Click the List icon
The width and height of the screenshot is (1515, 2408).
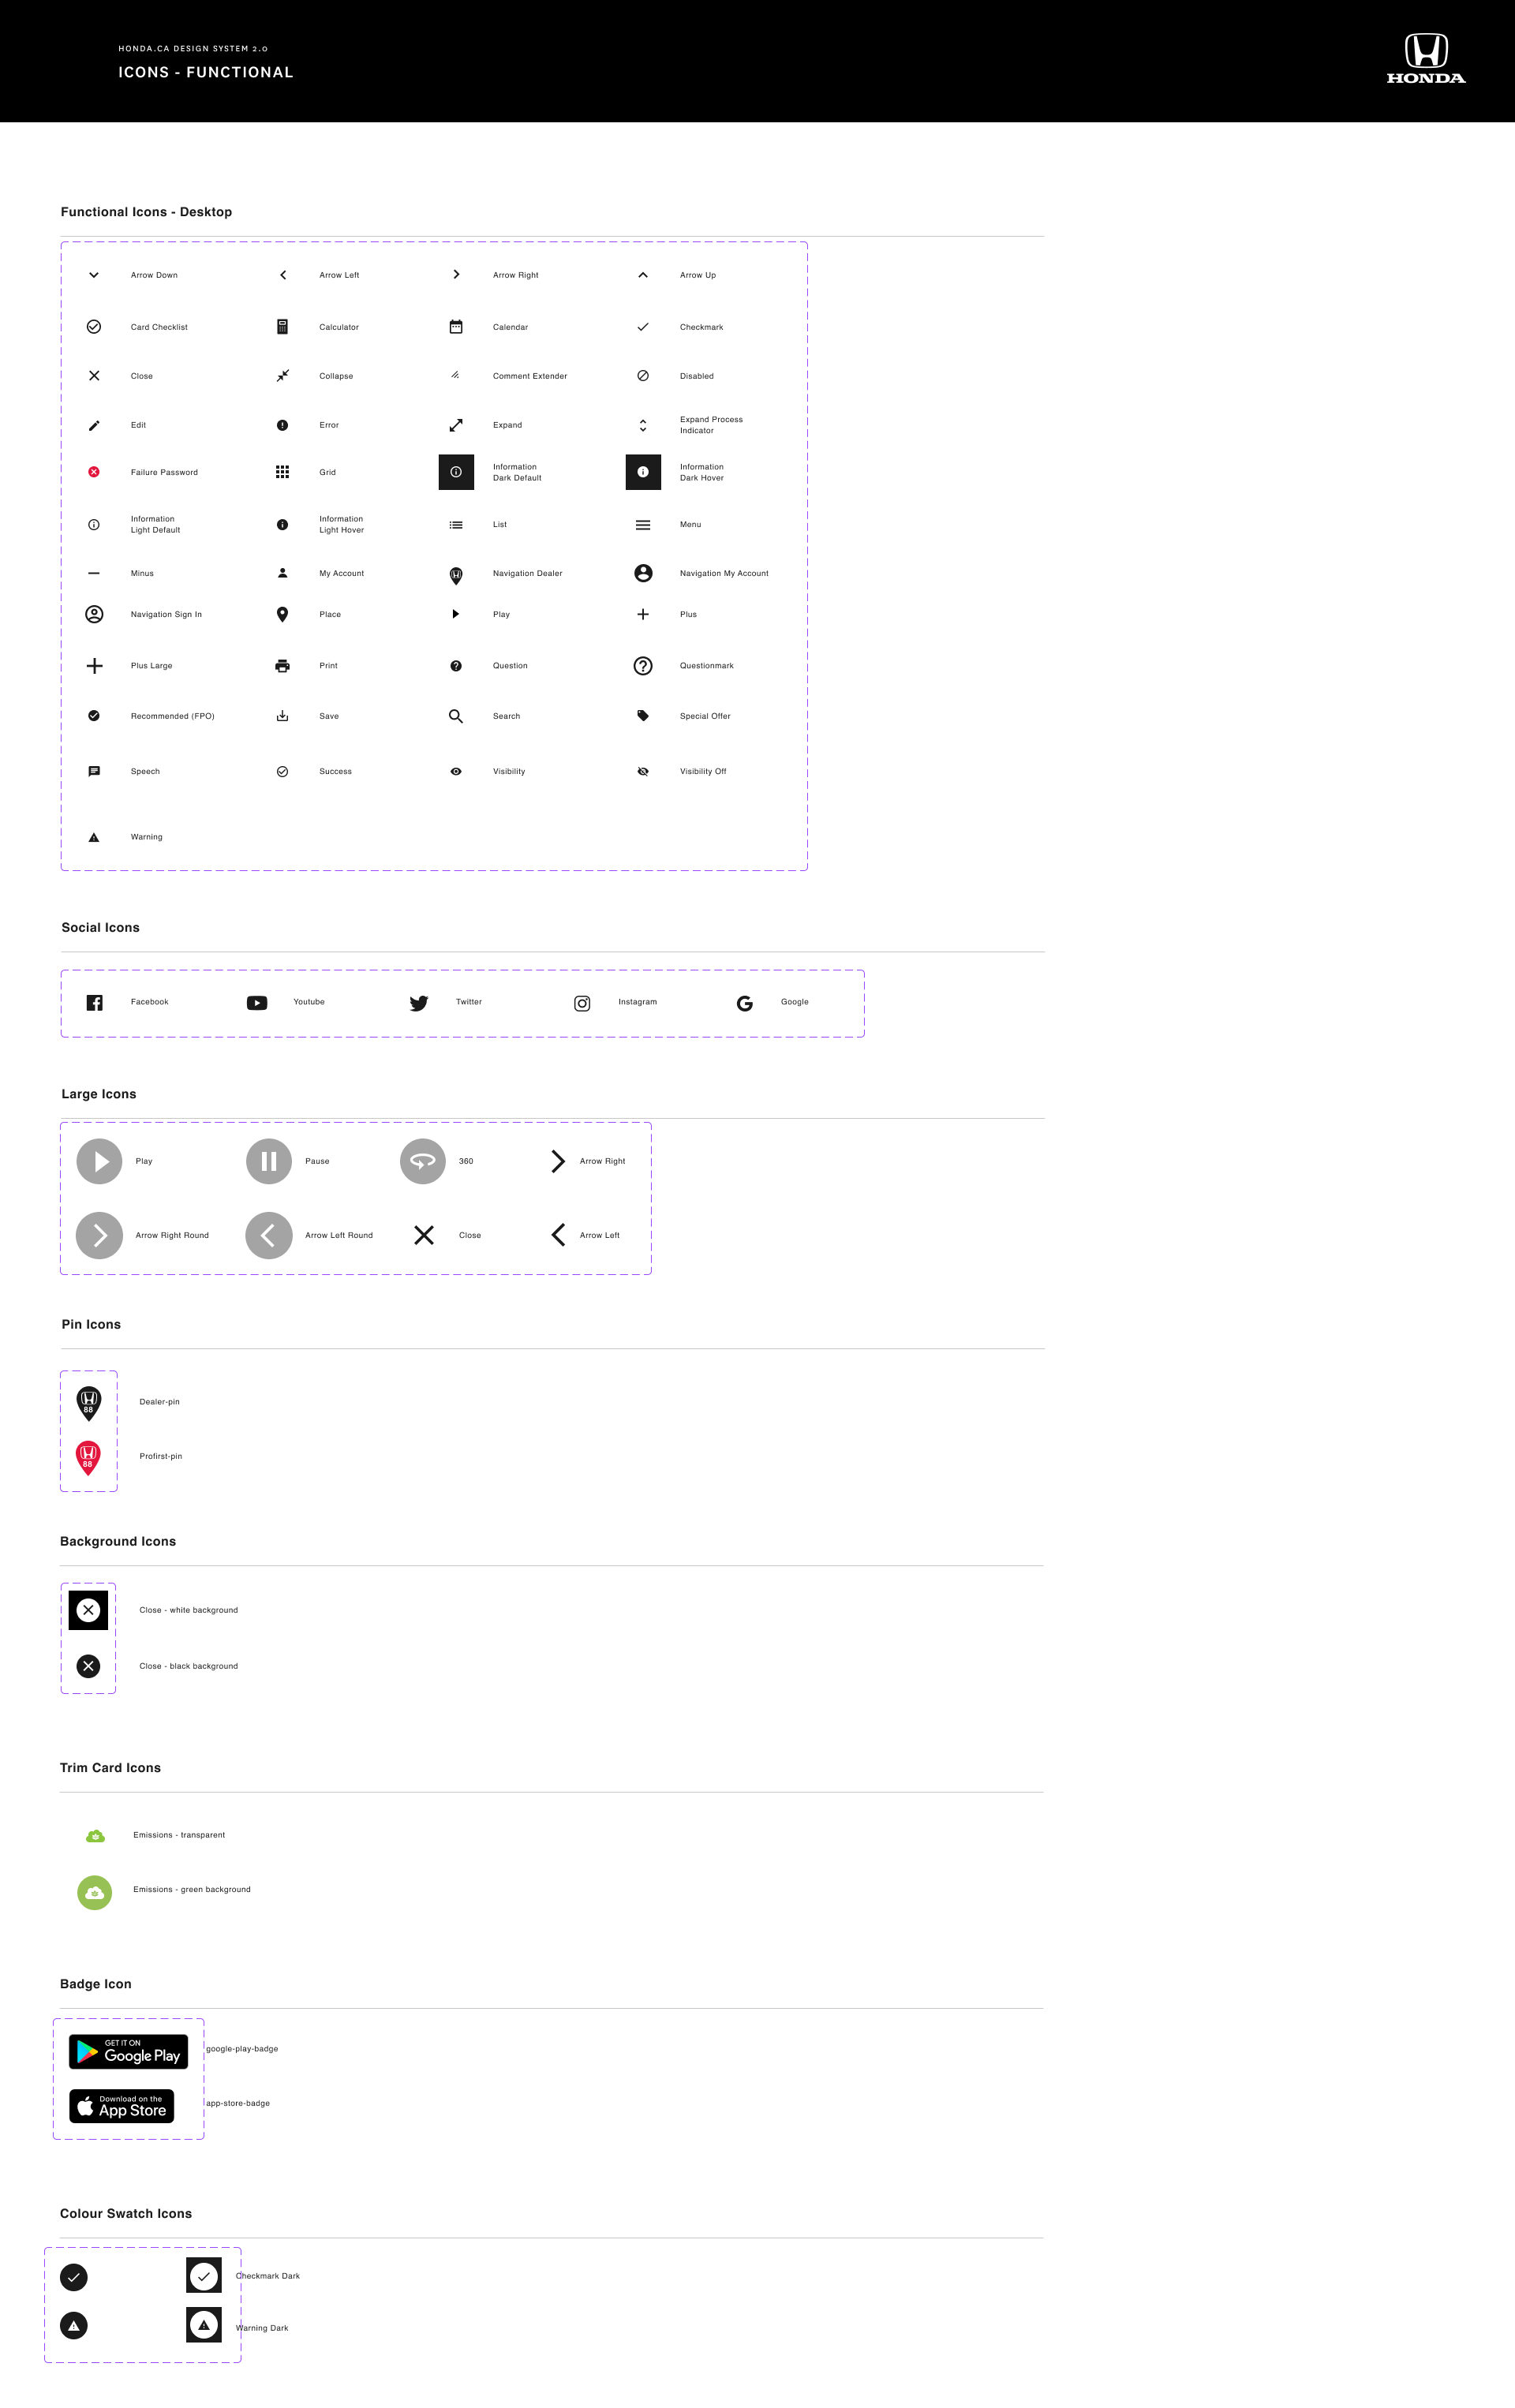[x=456, y=525]
